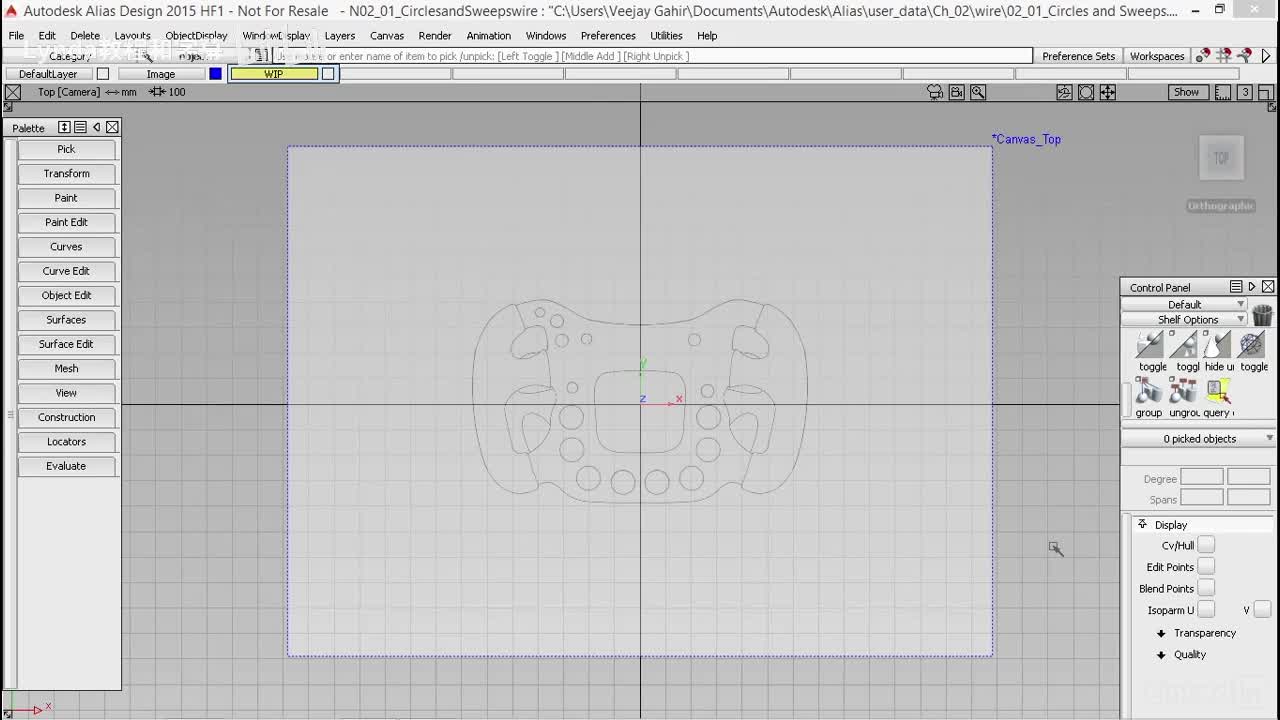The image size is (1280, 720).
Task: Click the blue Image layer color swatch
Action: [x=215, y=74]
